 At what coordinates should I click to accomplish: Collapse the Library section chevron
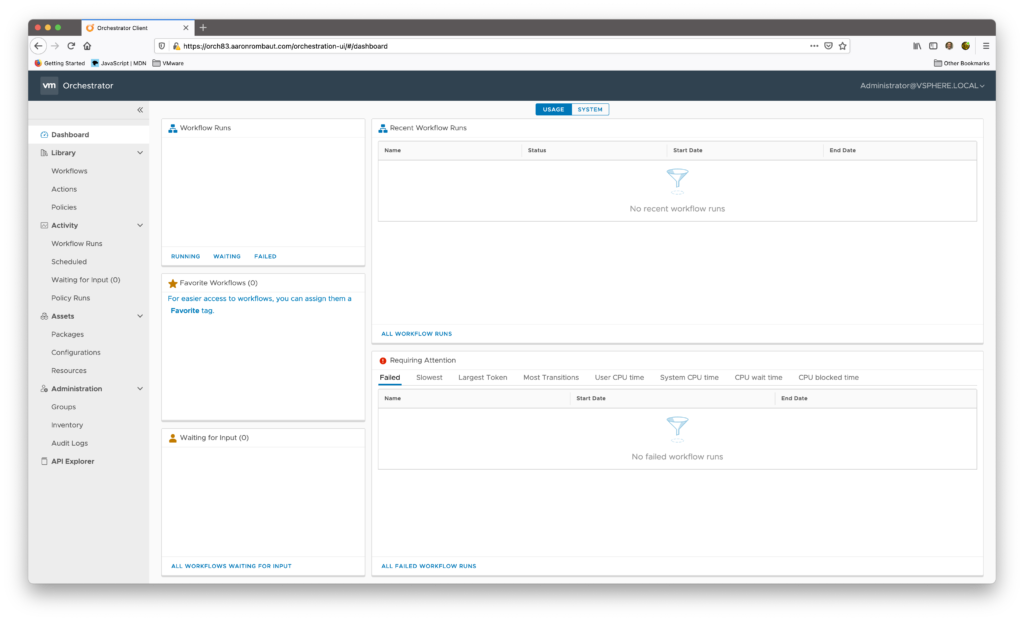(140, 153)
